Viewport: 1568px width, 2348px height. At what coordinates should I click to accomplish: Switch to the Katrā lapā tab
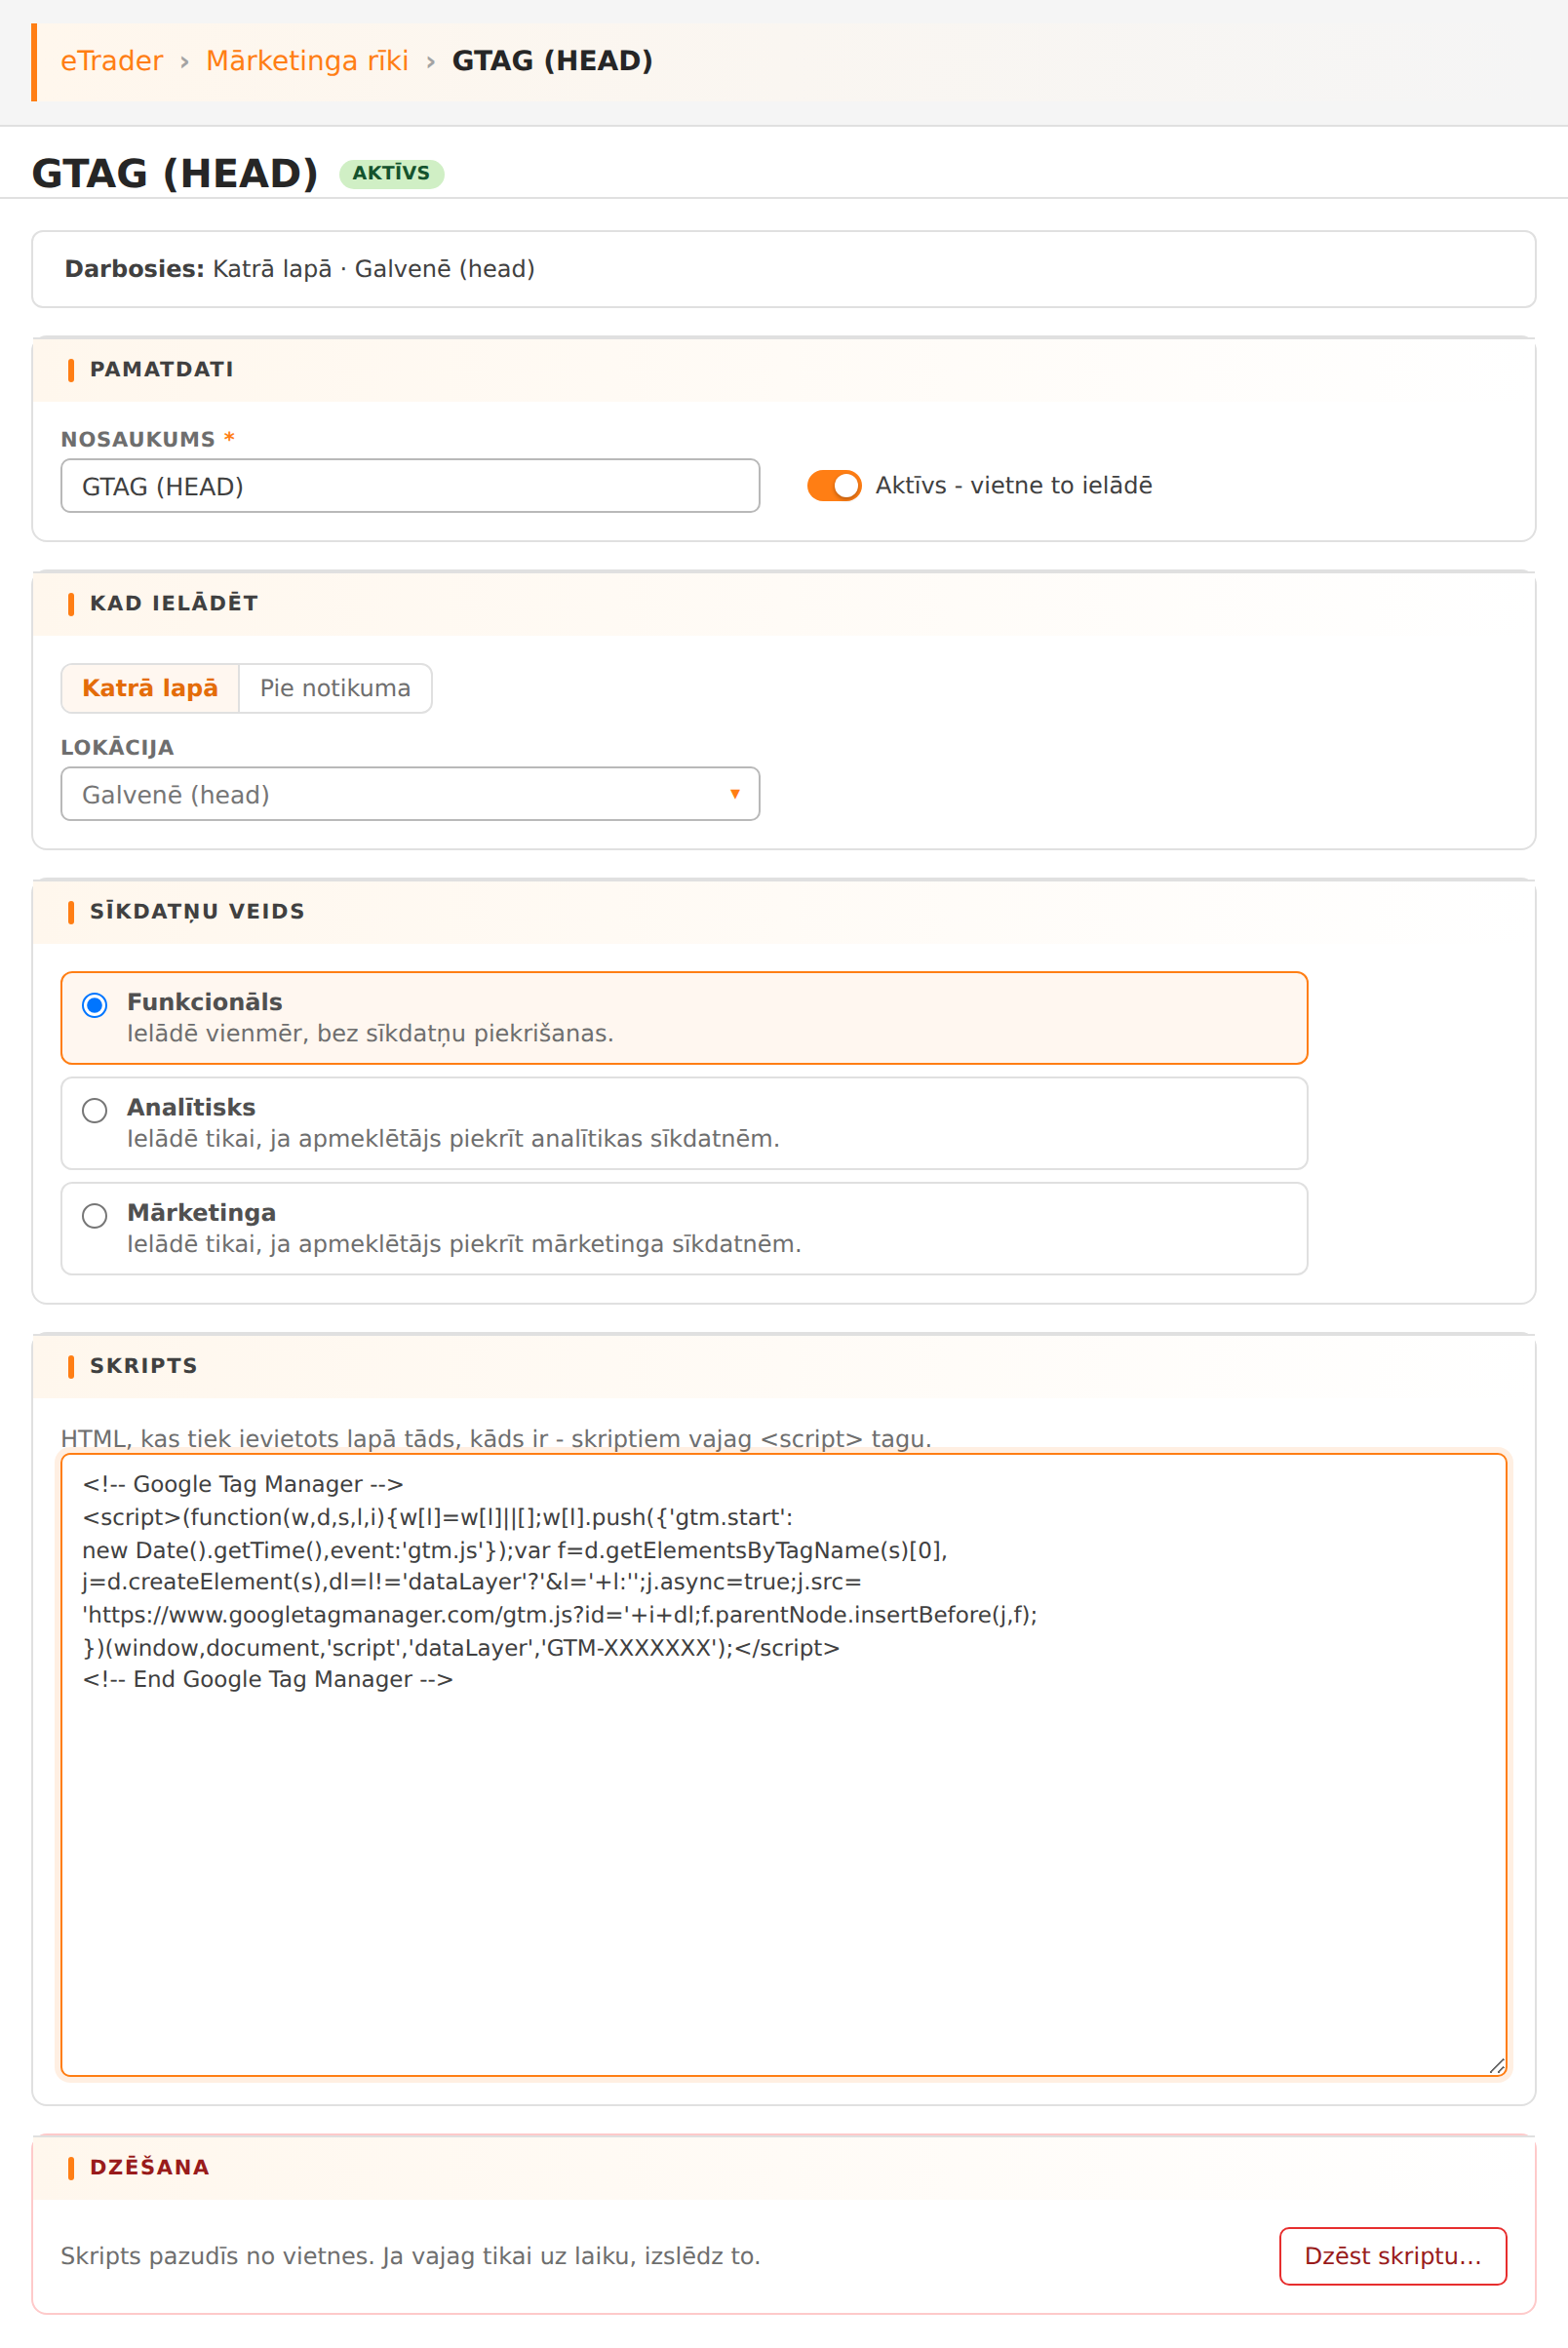150,688
